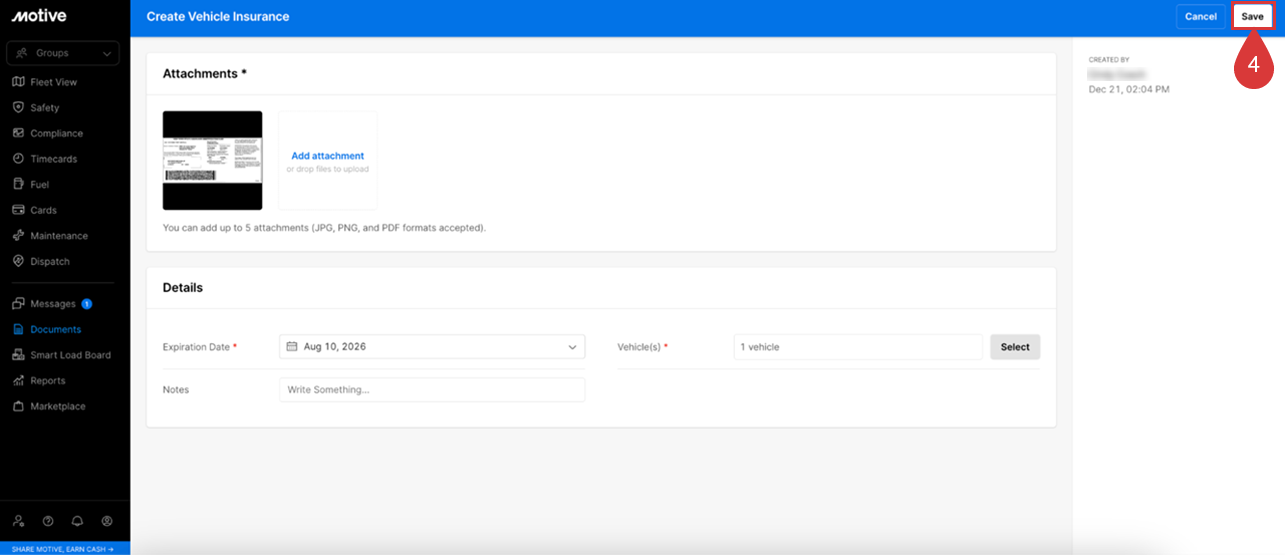Go to Compliance section icon
Viewport: 1285px width, 555px height.
coord(18,133)
